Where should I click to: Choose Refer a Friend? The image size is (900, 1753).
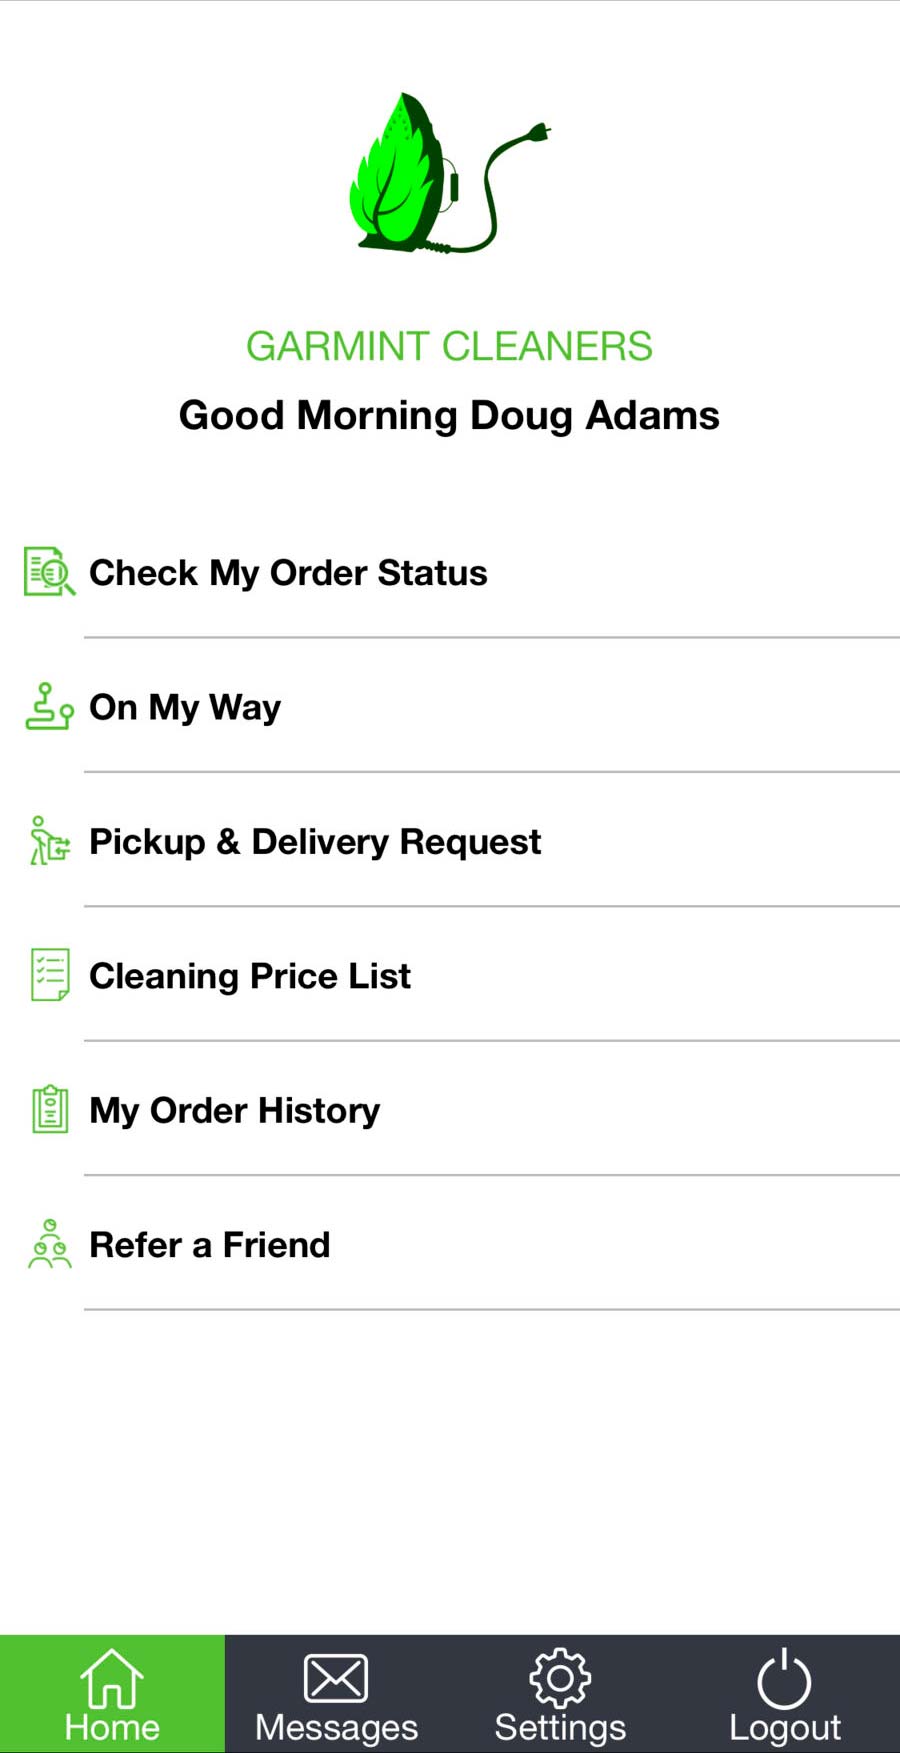(210, 1245)
